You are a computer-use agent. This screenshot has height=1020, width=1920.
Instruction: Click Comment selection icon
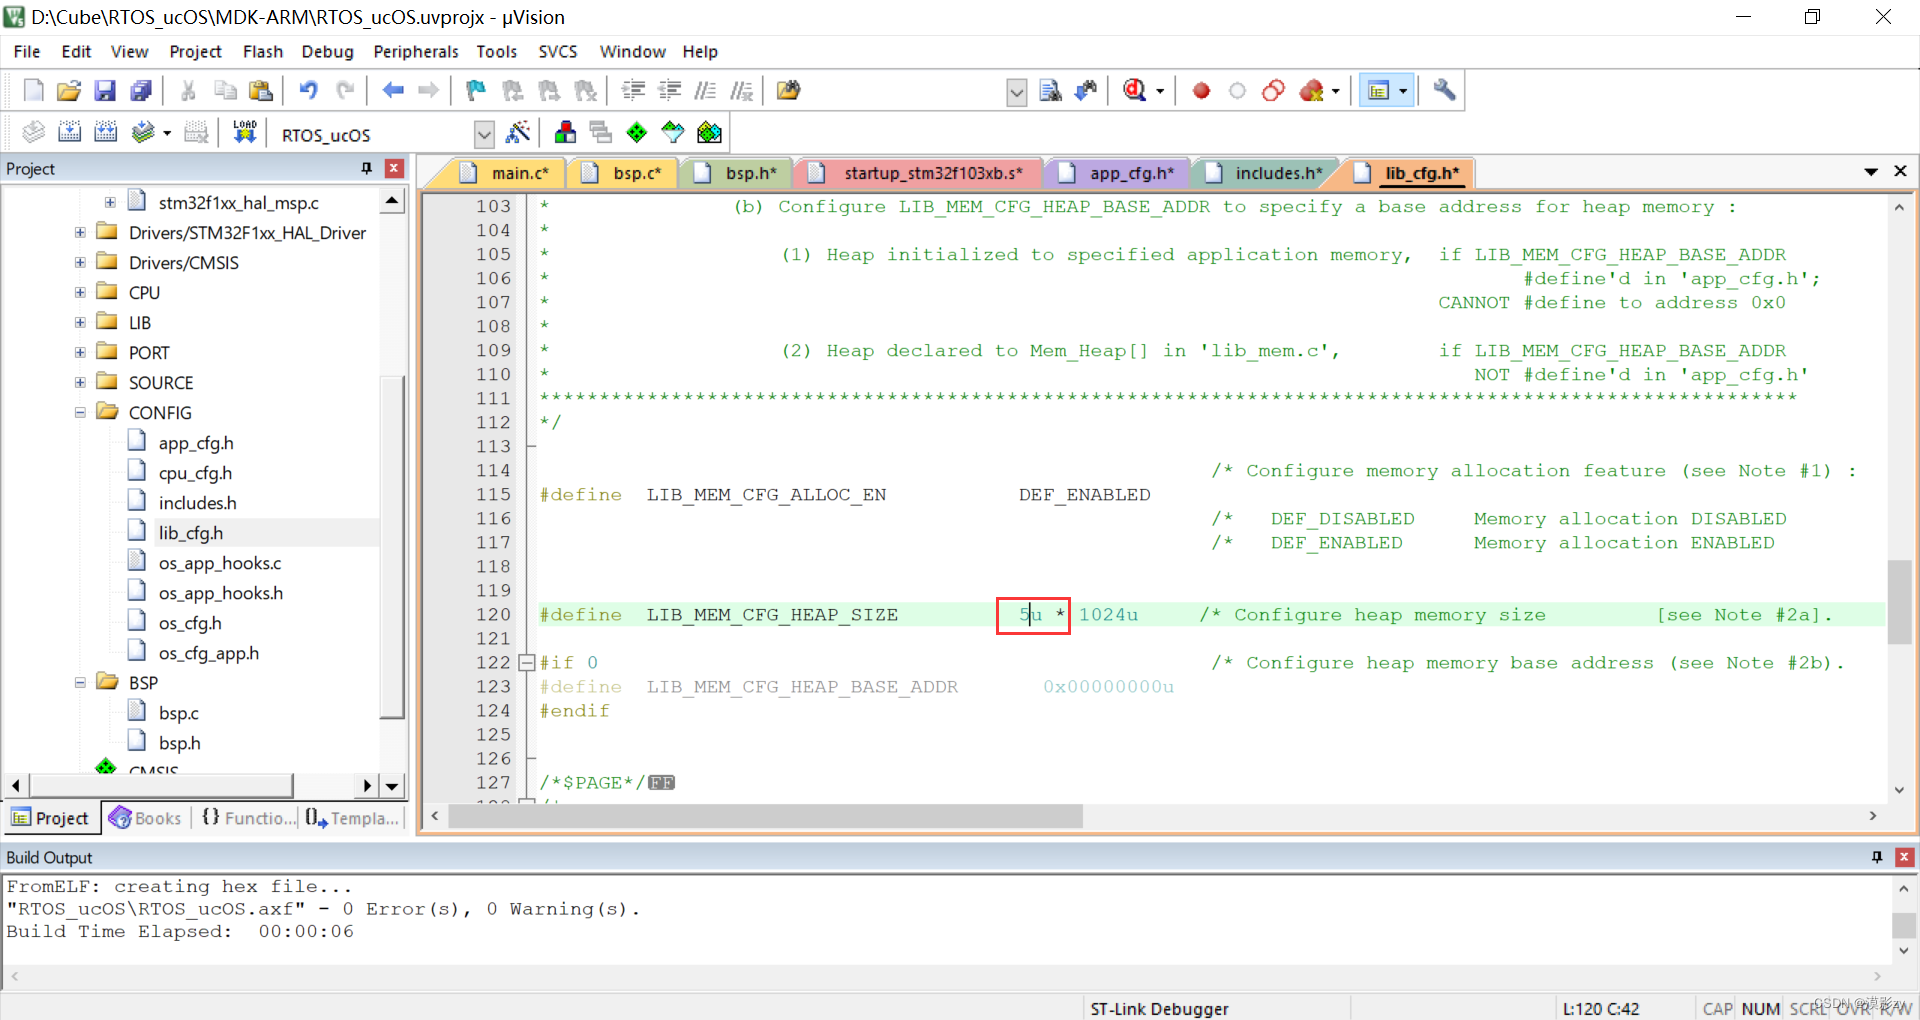click(x=705, y=91)
